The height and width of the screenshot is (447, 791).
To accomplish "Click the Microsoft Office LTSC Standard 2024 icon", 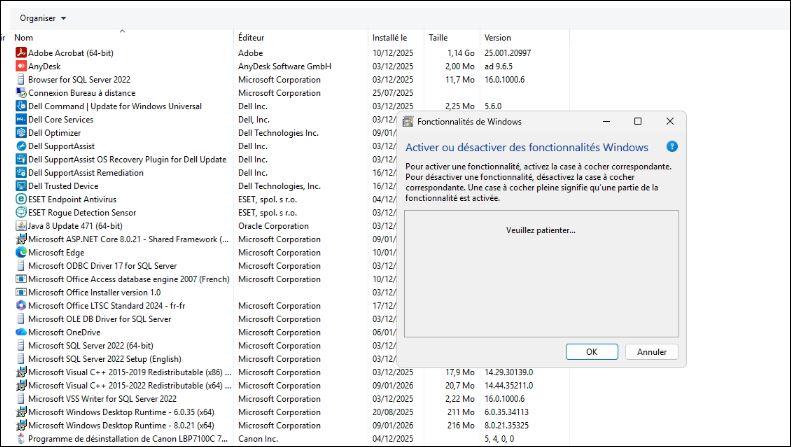I will (x=20, y=305).
